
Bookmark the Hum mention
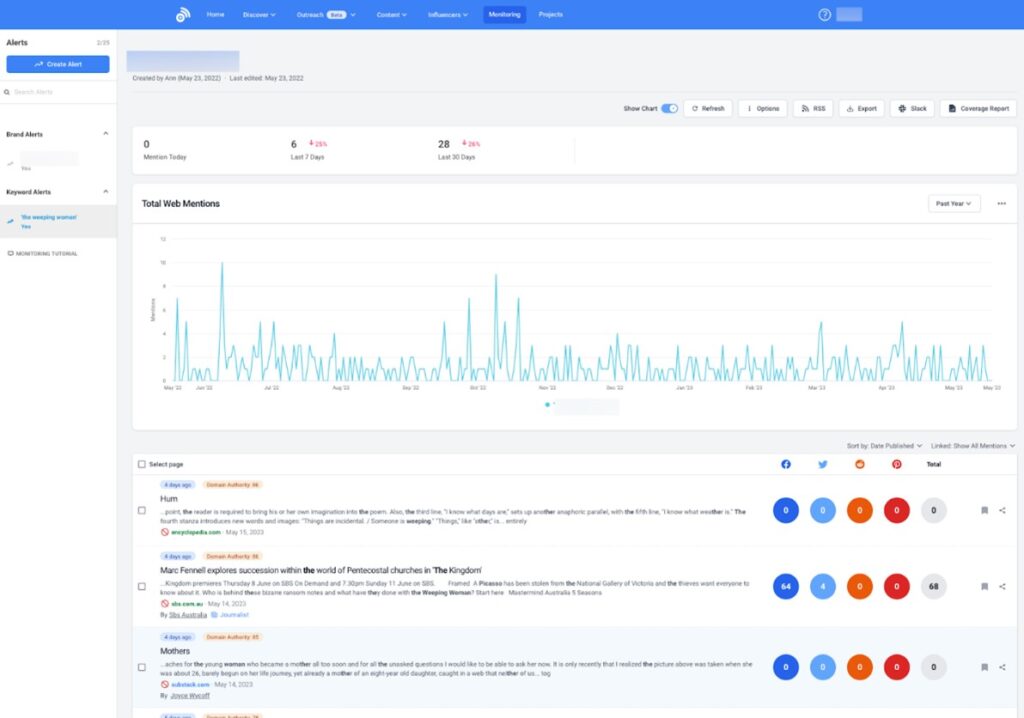(x=985, y=510)
